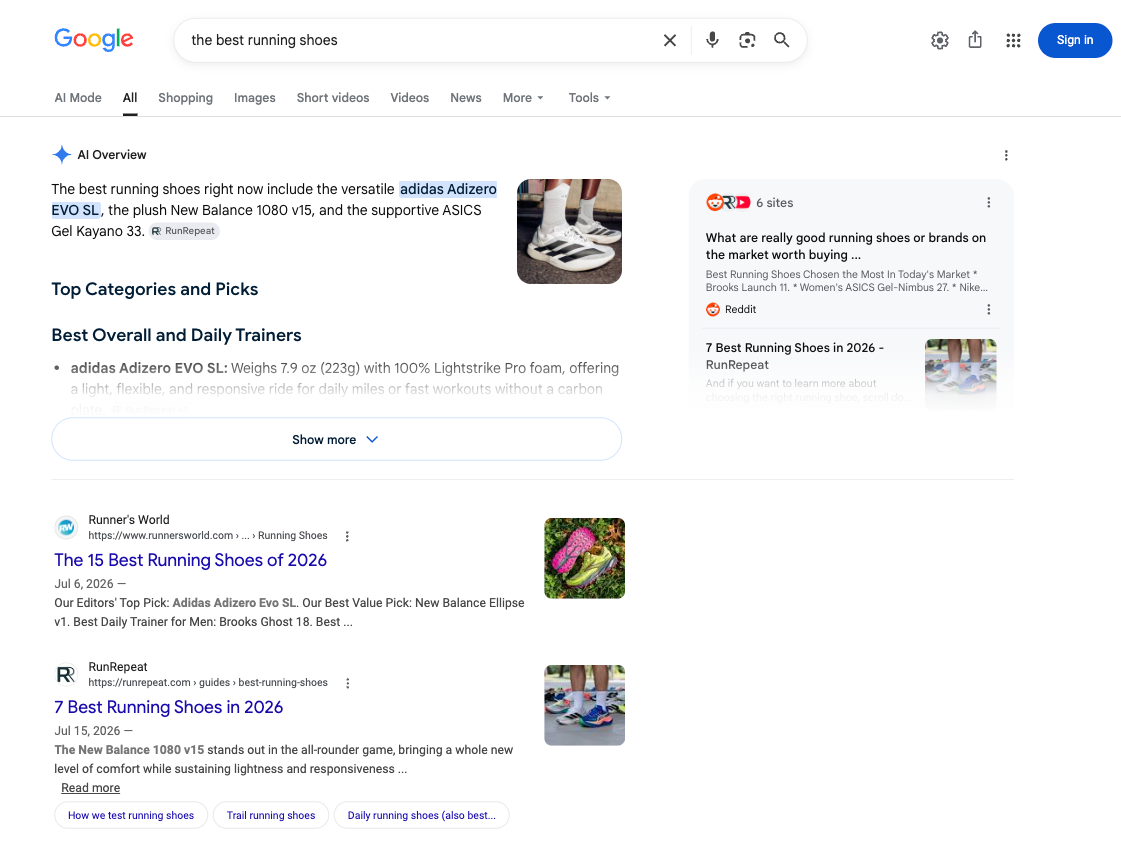The width and height of the screenshot is (1121, 850).
Task: Click the 'Jul 6, 2026' date text
Action: tap(84, 583)
